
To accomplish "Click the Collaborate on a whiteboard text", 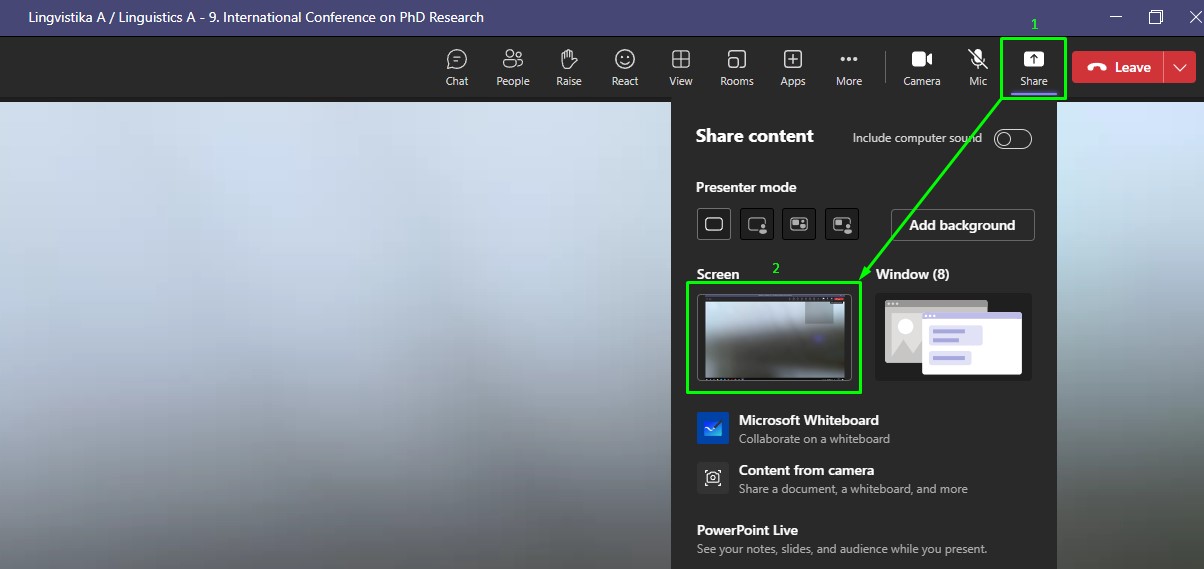I will pyautogui.click(x=814, y=439).
